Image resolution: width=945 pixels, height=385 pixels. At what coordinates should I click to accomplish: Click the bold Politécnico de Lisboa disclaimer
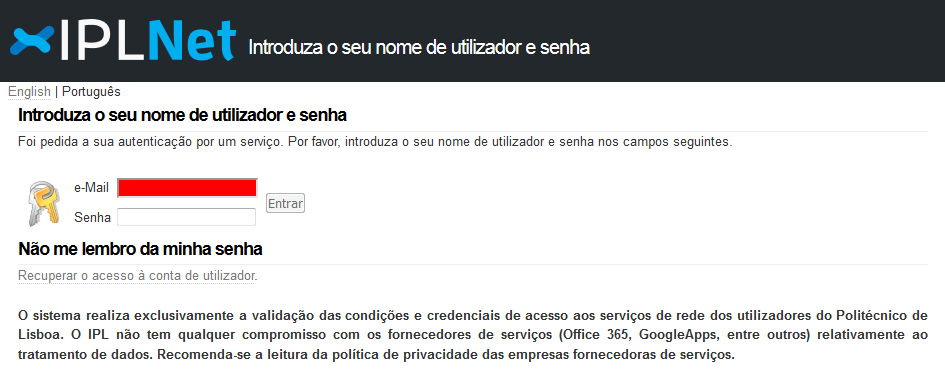(x=472, y=335)
